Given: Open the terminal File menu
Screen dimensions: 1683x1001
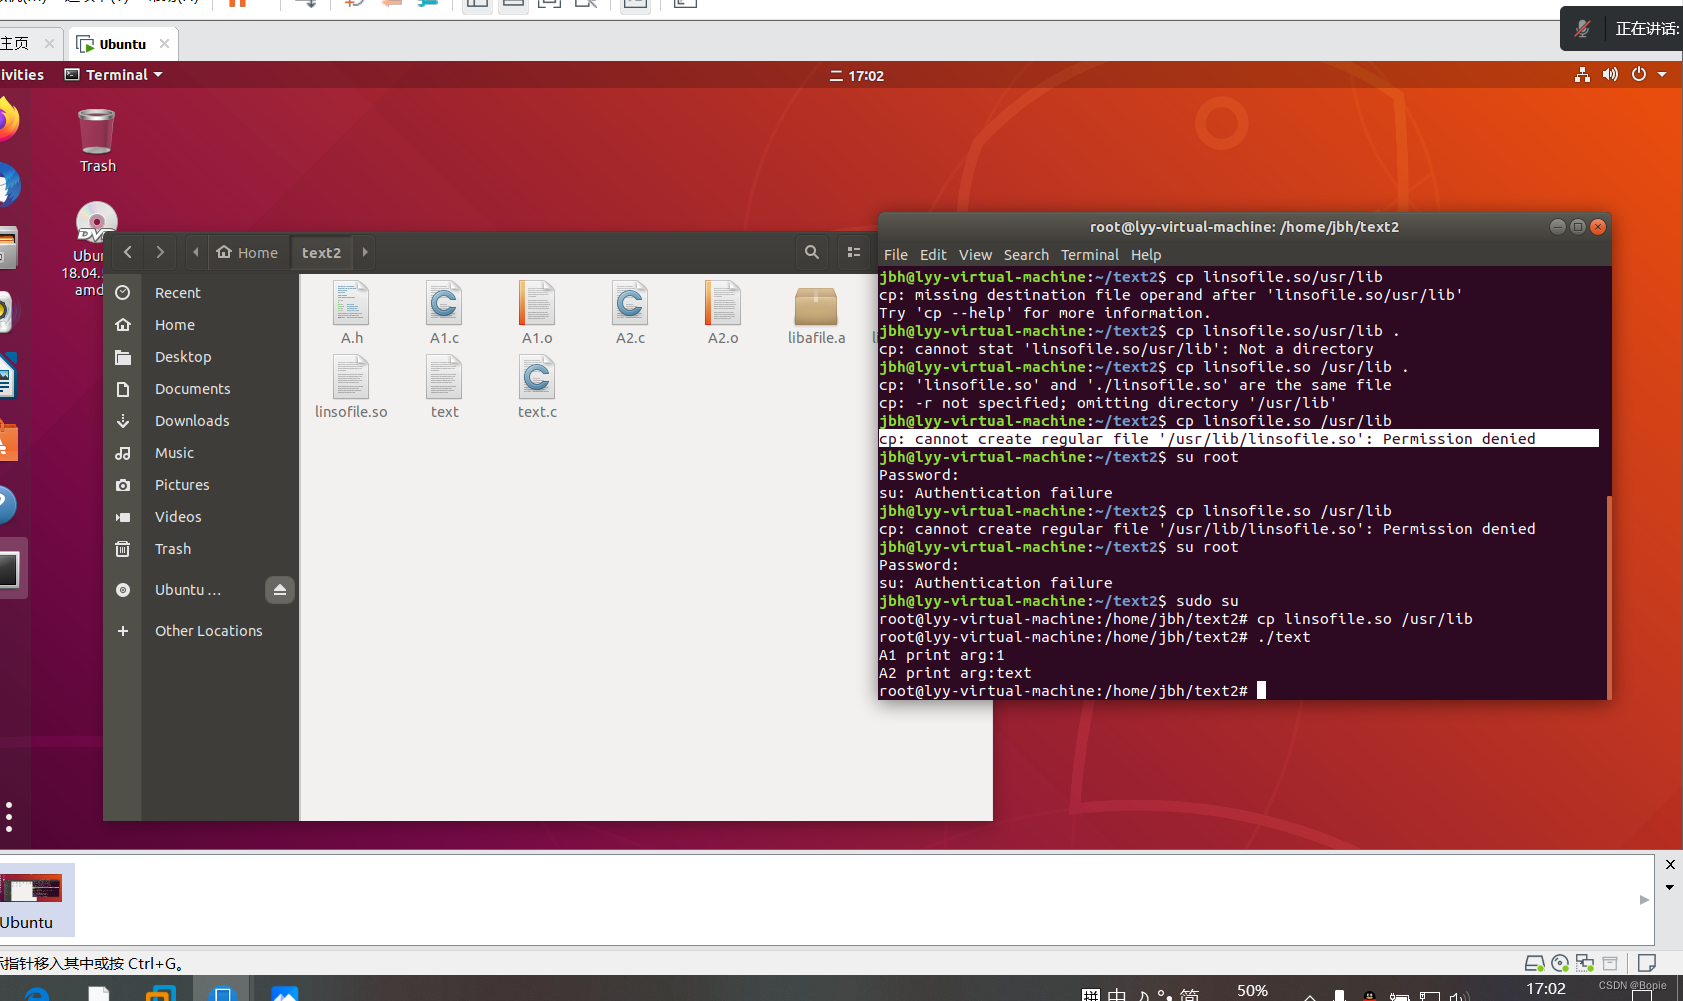Looking at the screenshot, I should tap(895, 255).
